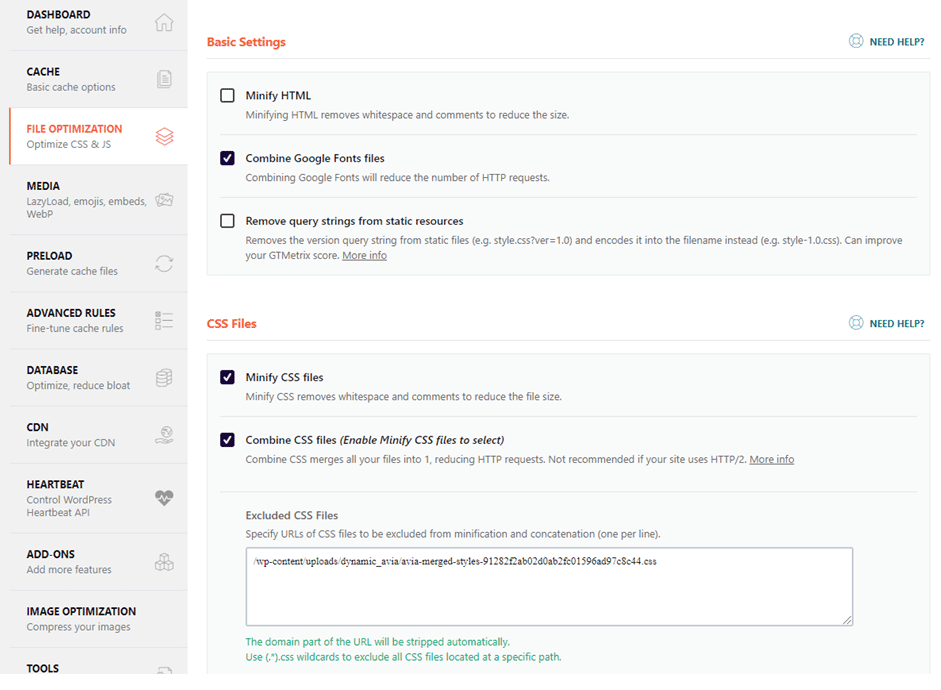
Task: Click the Cache document icon
Action: coord(164,79)
